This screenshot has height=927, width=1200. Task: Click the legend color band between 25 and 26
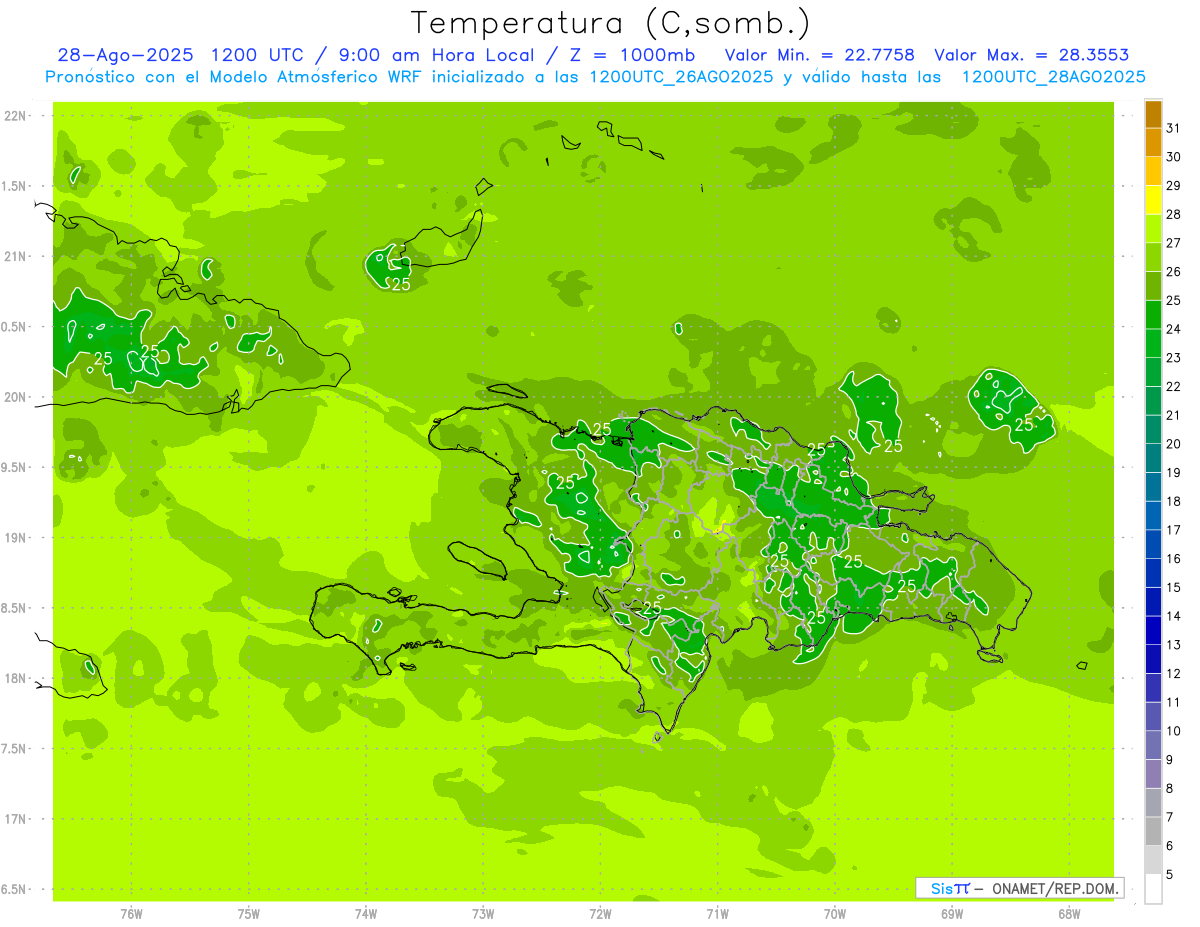tap(1153, 286)
